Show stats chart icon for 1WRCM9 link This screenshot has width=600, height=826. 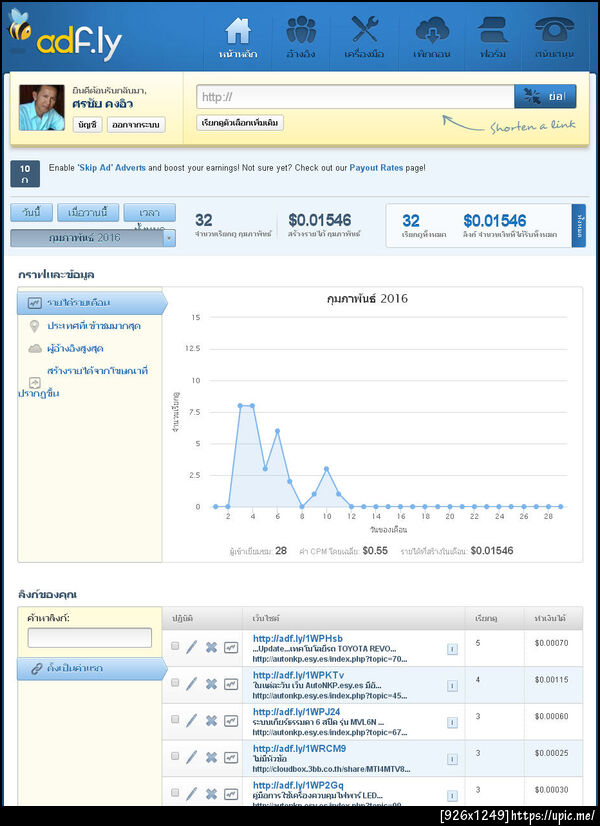point(231,757)
